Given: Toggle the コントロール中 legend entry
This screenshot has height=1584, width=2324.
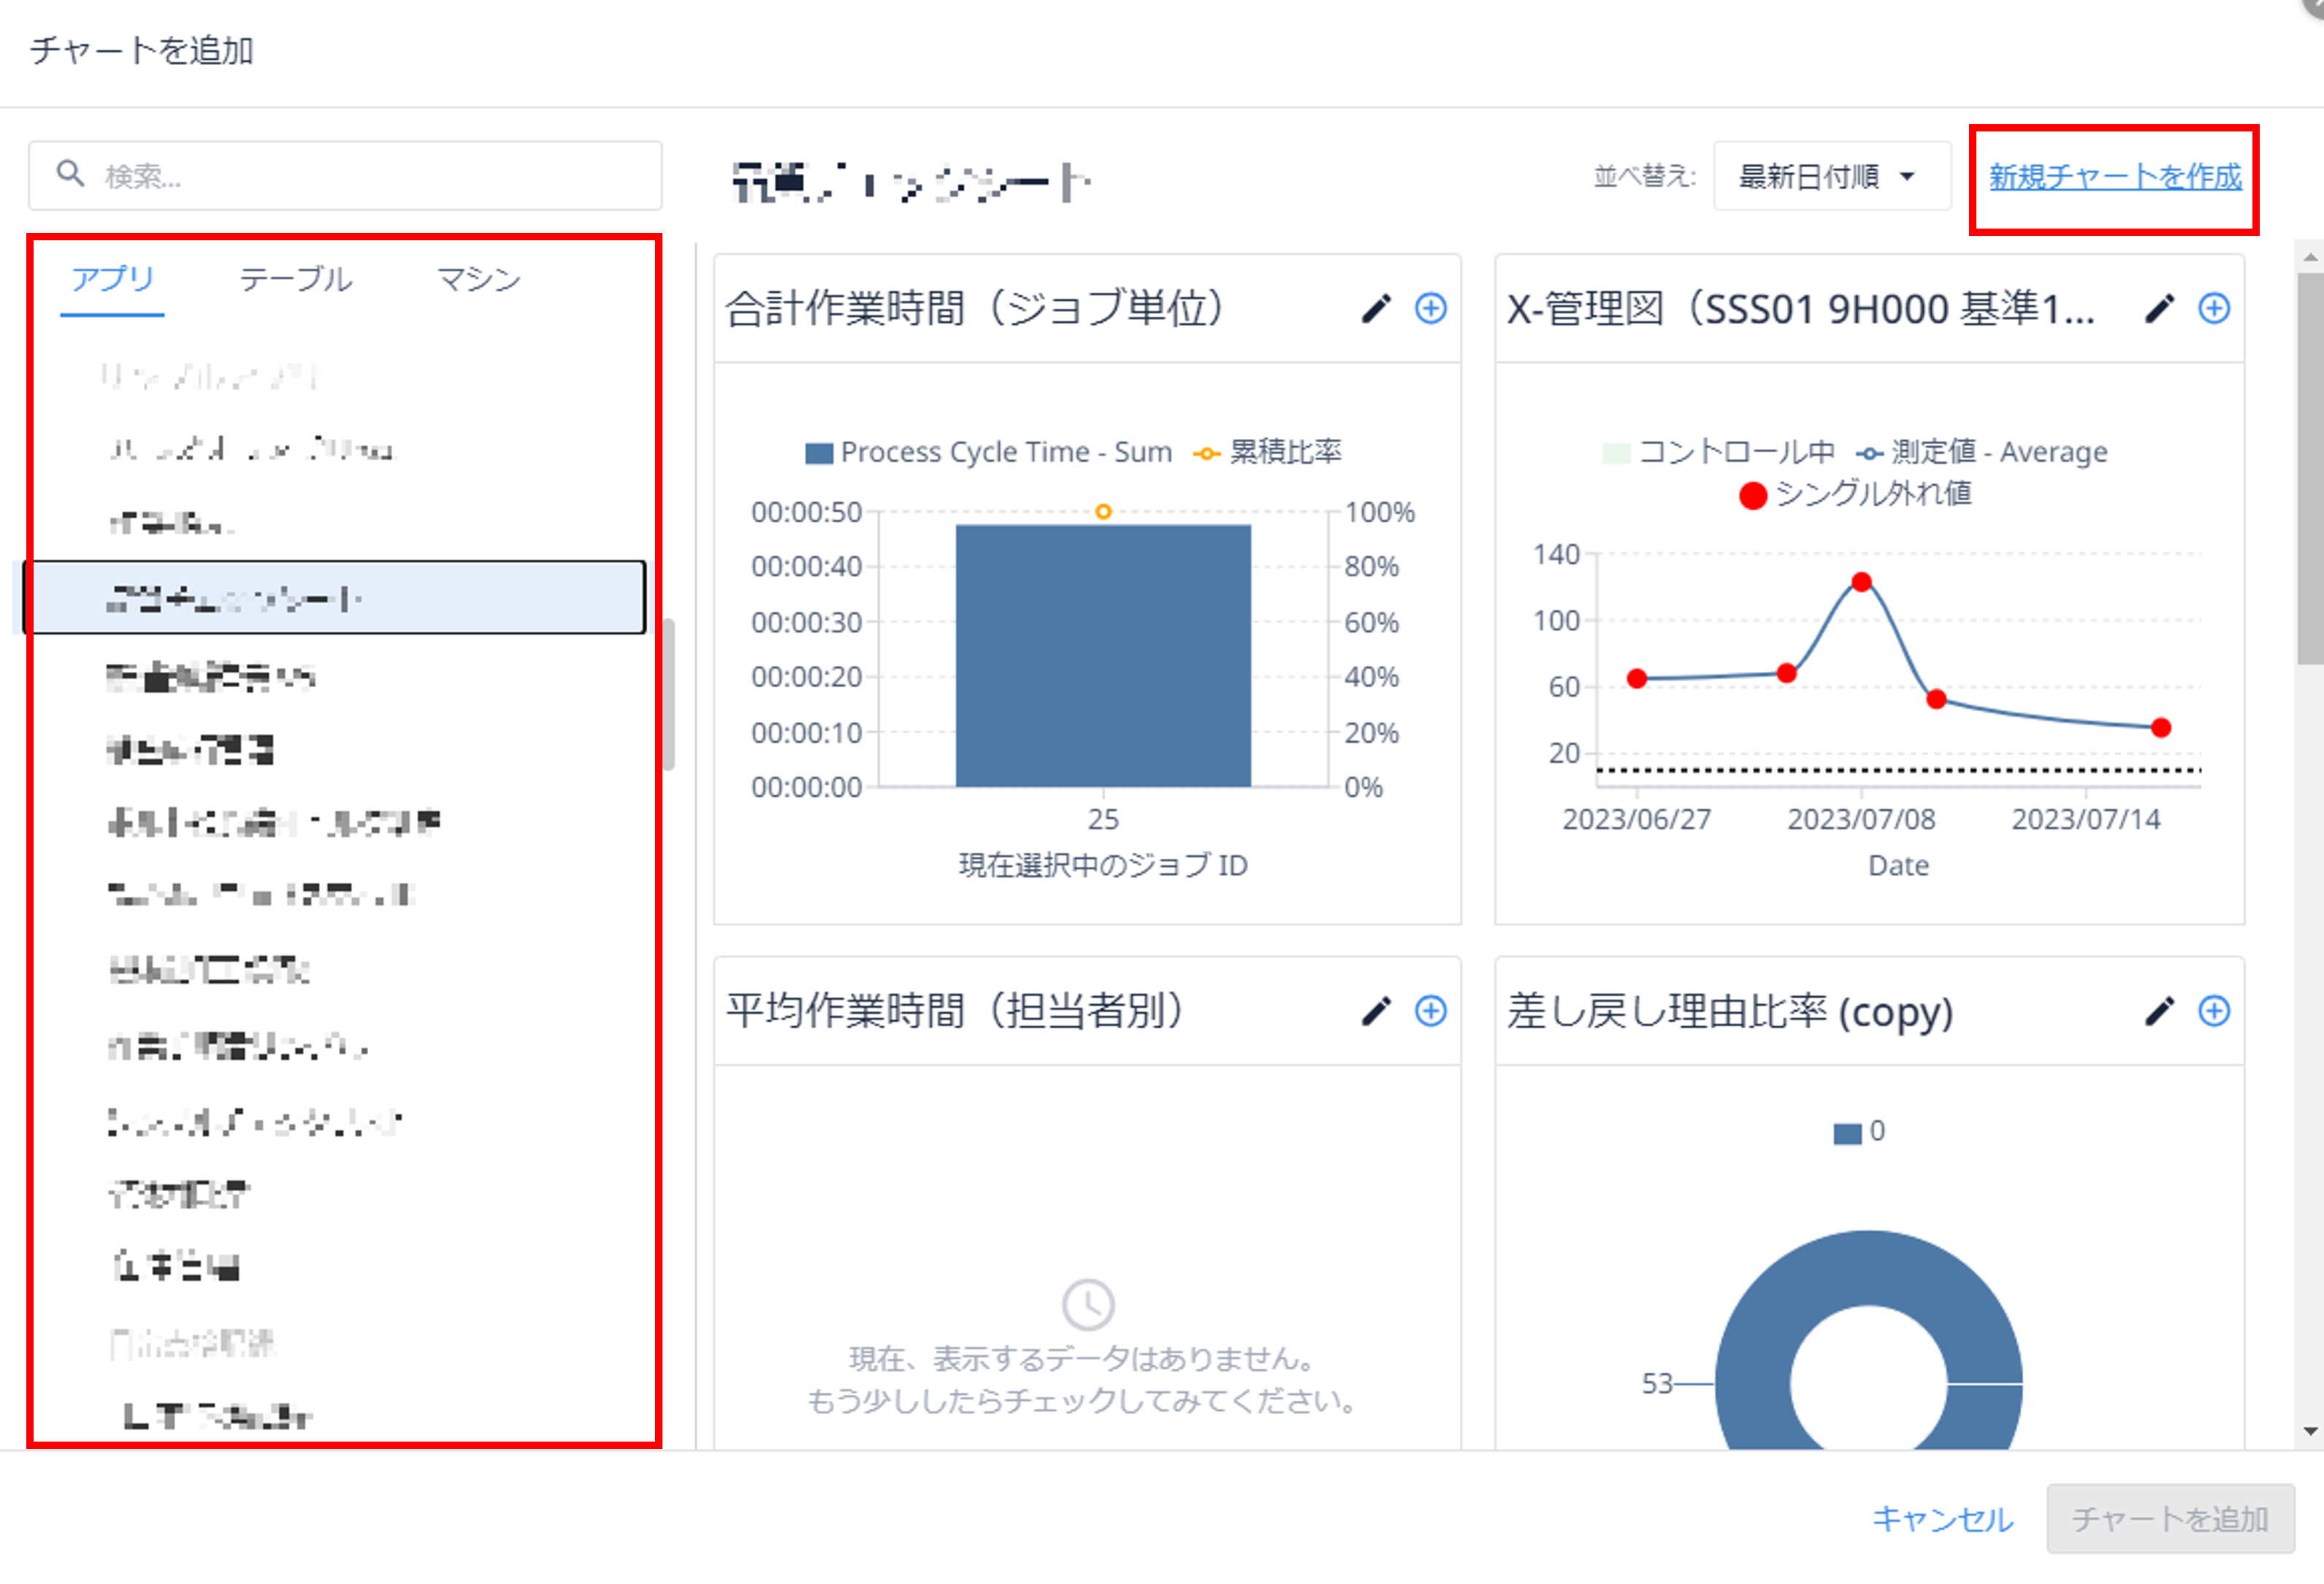Looking at the screenshot, I should (x=1718, y=452).
